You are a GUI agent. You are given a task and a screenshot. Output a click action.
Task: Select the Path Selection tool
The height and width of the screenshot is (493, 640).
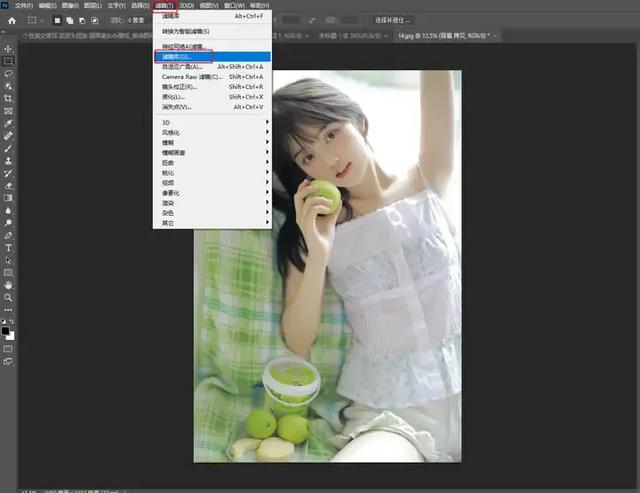pyautogui.click(x=8, y=260)
